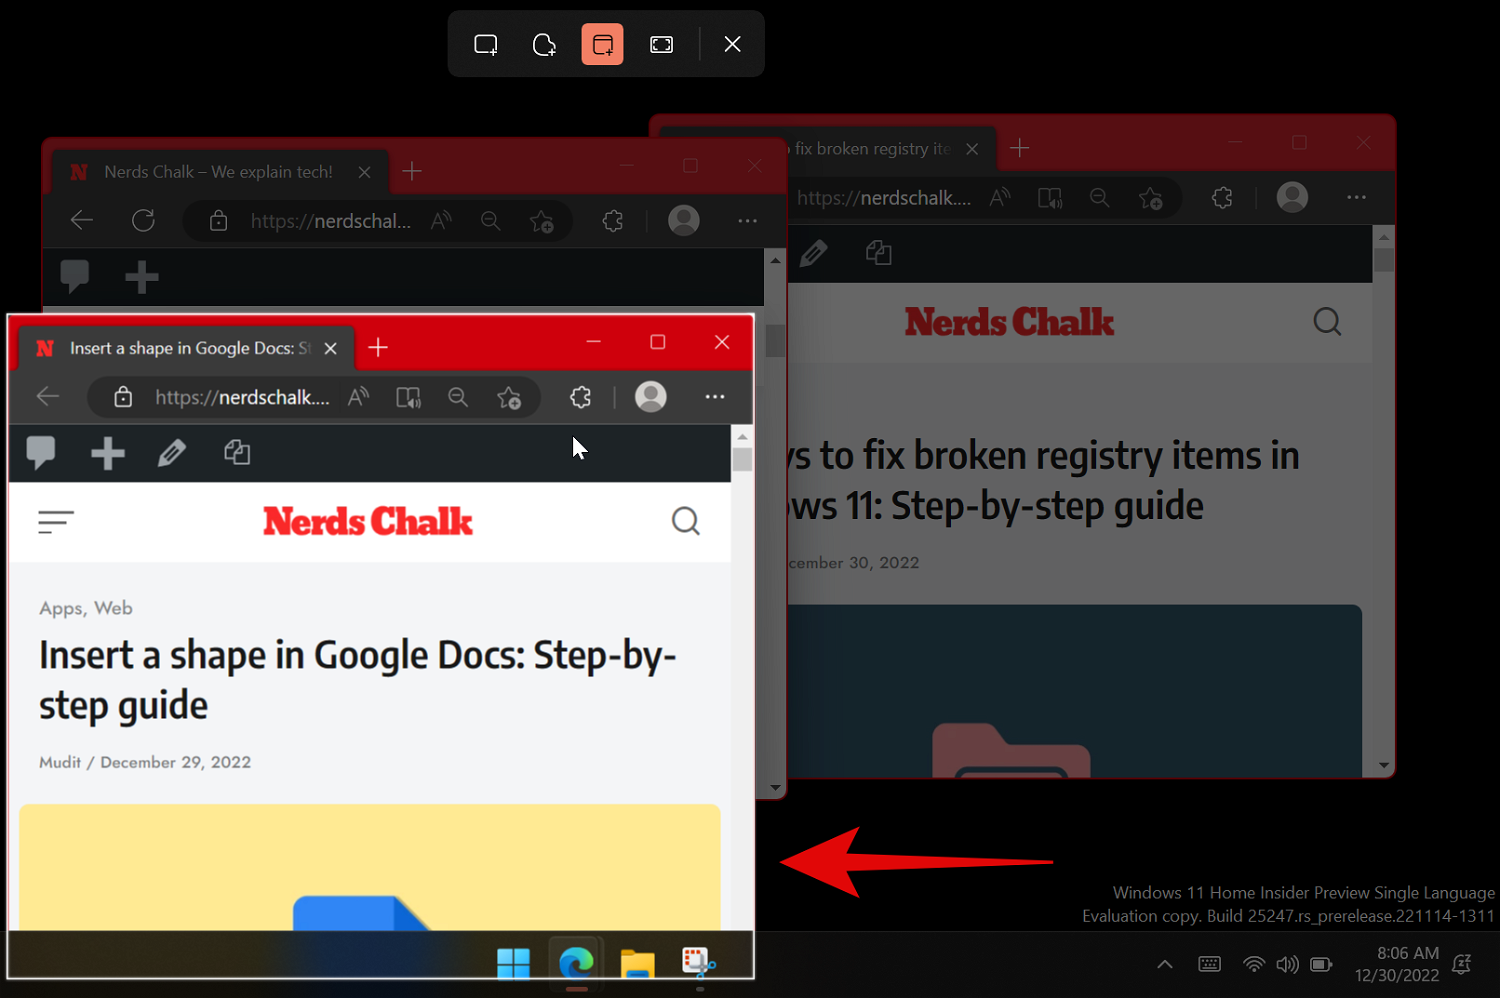Viewport: 1500px width, 998px height.
Task: Open Settings and more in registry window
Action: point(1356,198)
